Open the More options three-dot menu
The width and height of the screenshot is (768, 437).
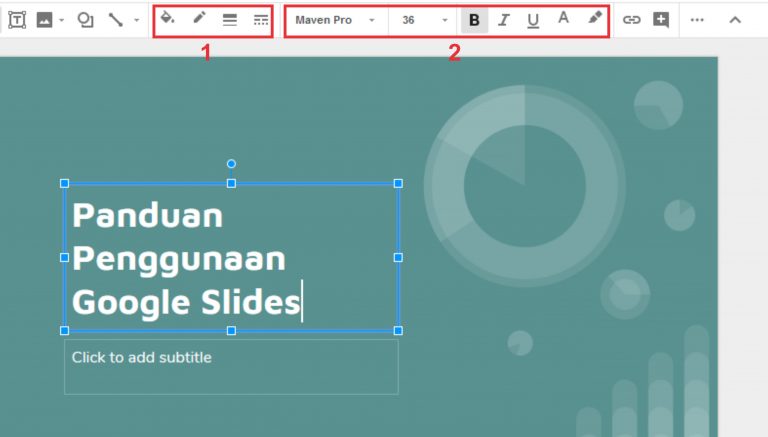[x=697, y=20]
